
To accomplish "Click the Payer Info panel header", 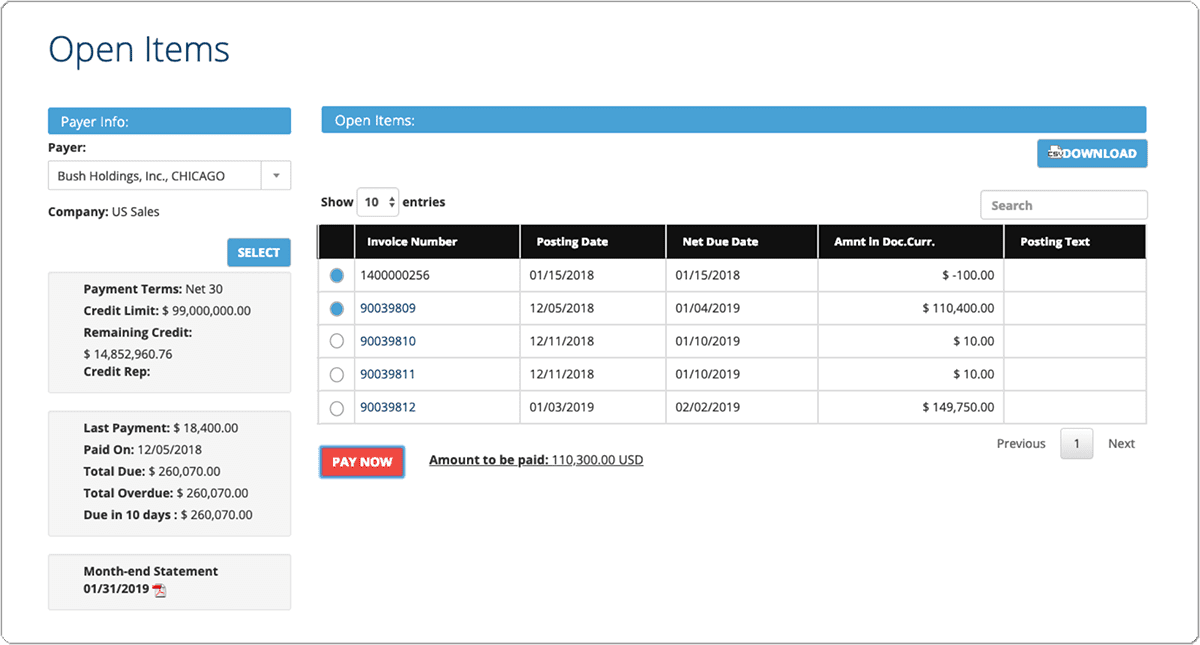I will pos(169,121).
